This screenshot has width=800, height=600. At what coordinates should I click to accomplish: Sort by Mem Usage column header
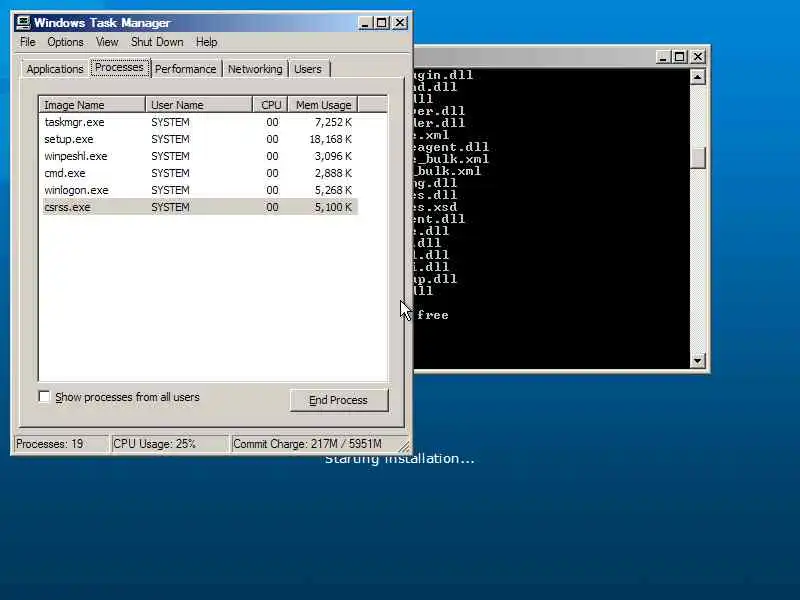click(323, 105)
